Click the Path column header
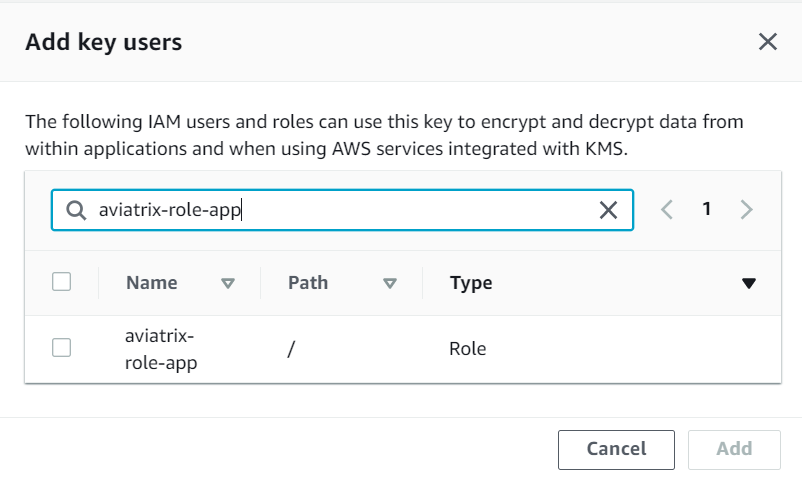This screenshot has height=482, width=802. click(308, 282)
